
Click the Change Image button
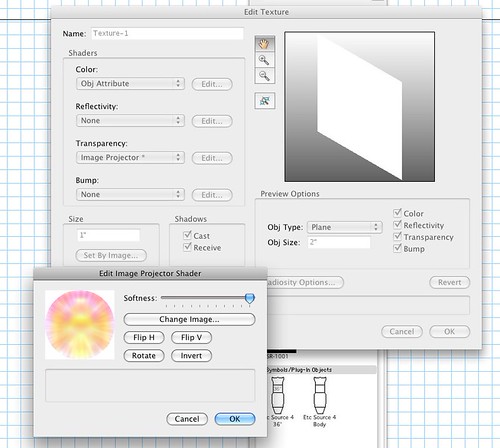(189, 319)
